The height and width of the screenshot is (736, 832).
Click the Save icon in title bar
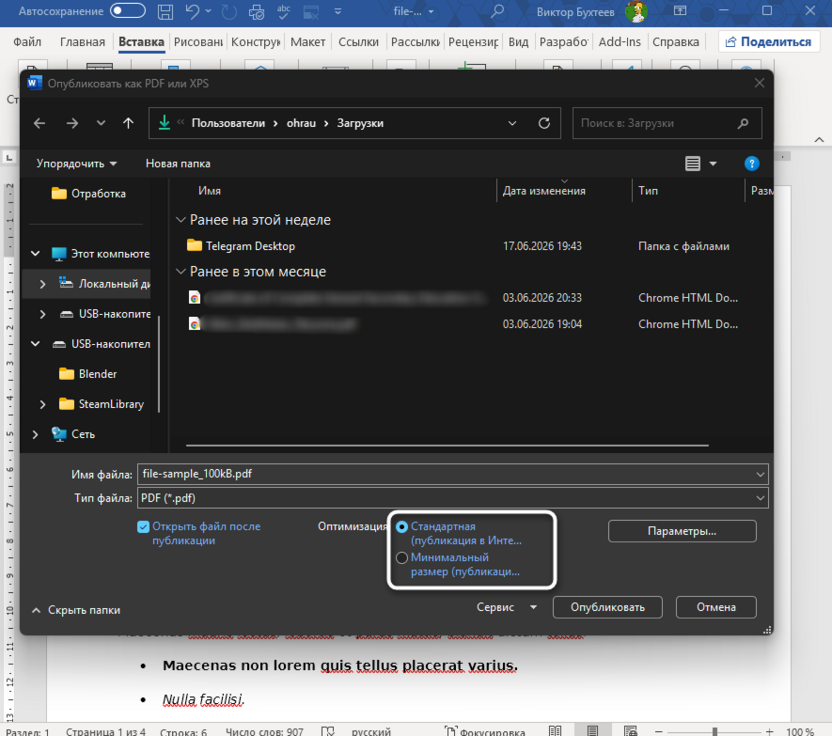point(166,12)
